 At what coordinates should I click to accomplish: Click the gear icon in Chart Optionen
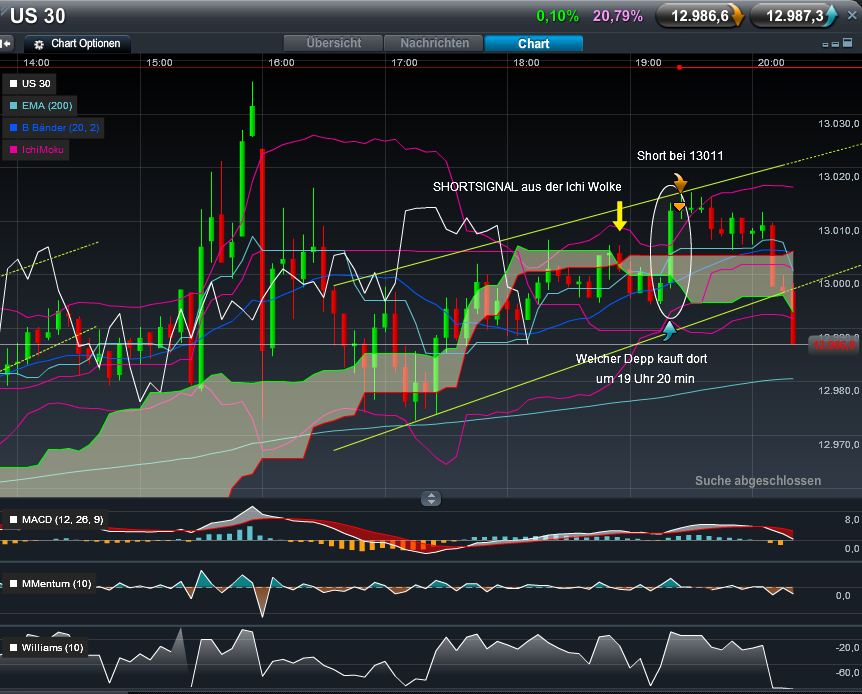[38, 45]
